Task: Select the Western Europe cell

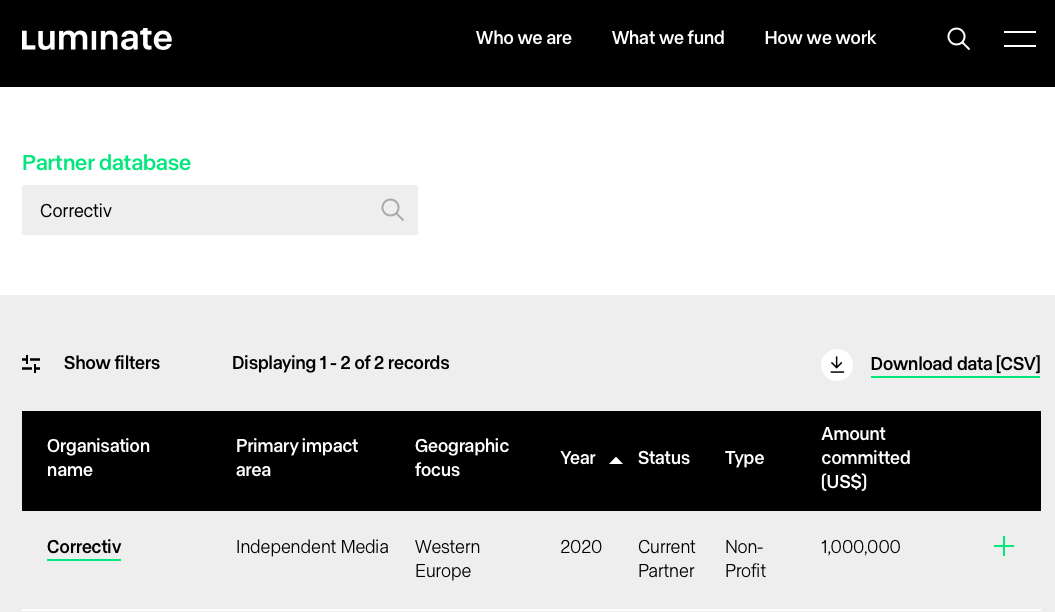Action: [447, 559]
